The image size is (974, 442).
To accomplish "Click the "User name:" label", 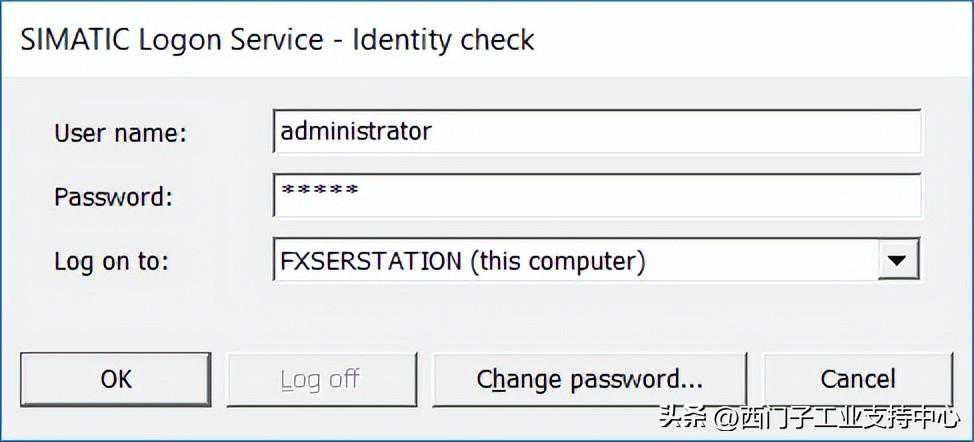I will coord(120,133).
